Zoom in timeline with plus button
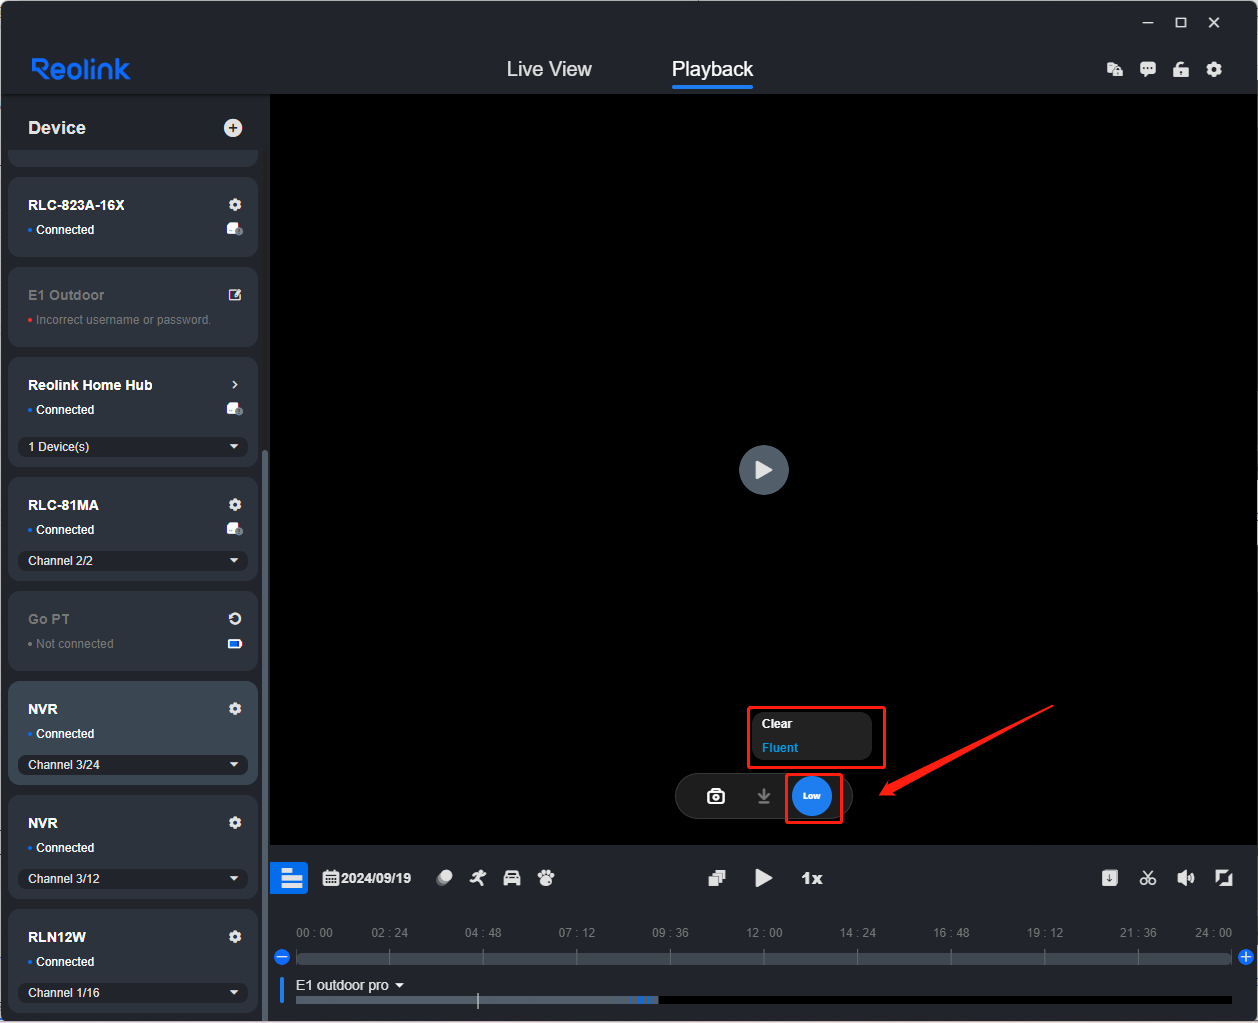Screen dimensions: 1258x1023 [1245, 957]
